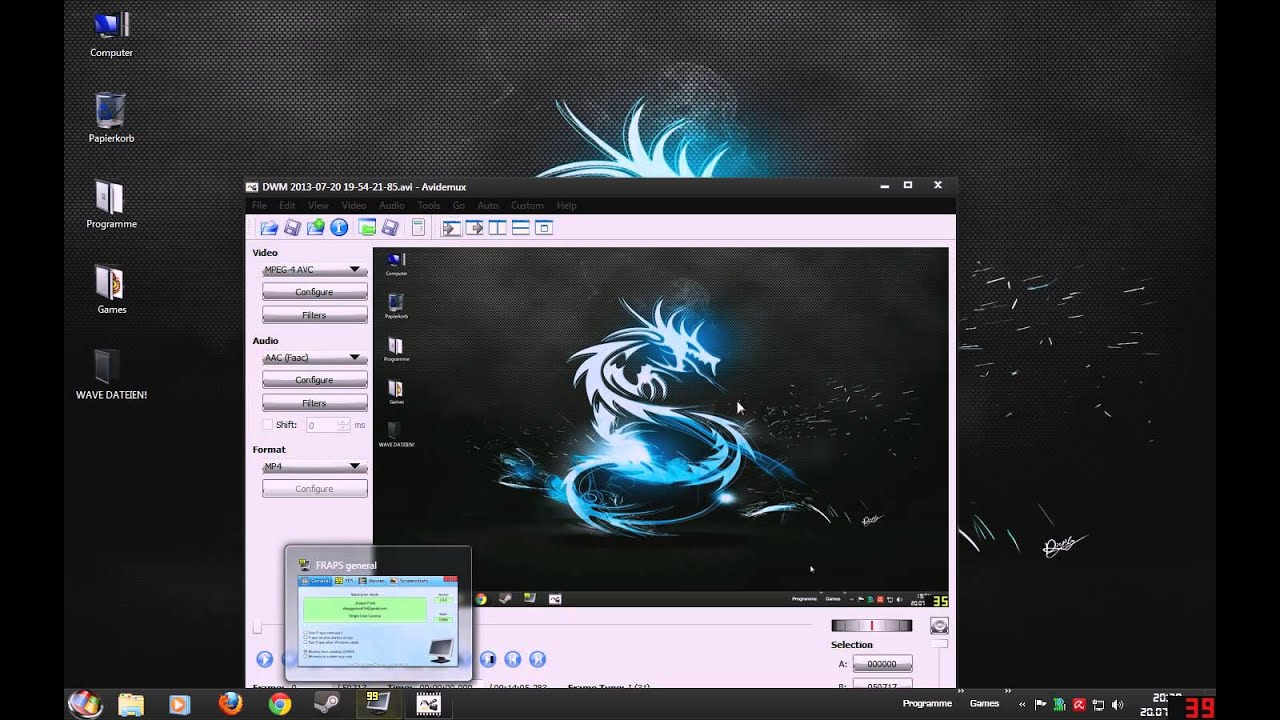Select the Papierkorb recycle bin desktop icon
The height and width of the screenshot is (720, 1280).
pos(111,119)
